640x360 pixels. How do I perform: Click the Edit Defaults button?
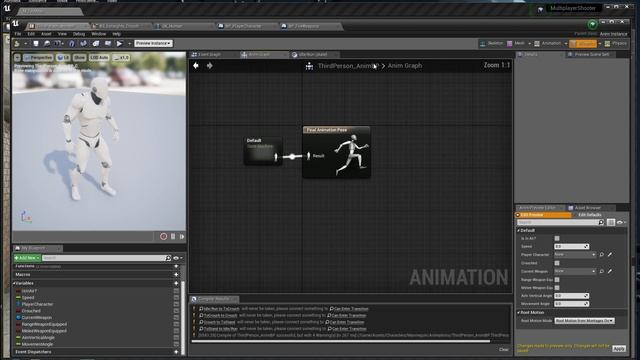(x=590, y=215)
